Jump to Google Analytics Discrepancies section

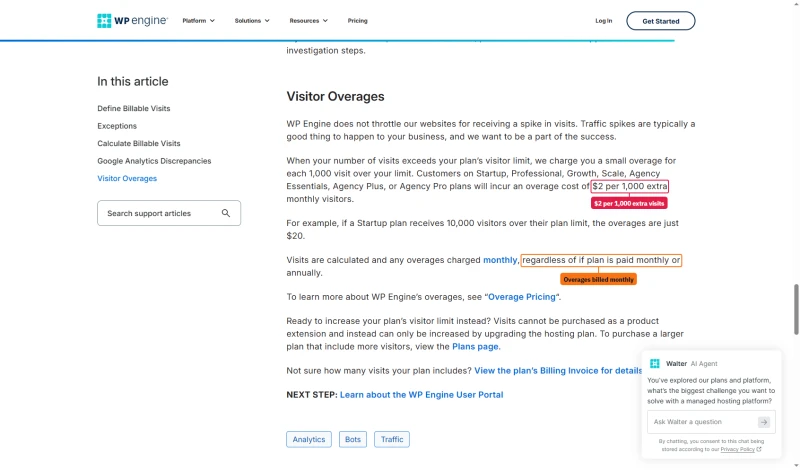click(154, 161)
